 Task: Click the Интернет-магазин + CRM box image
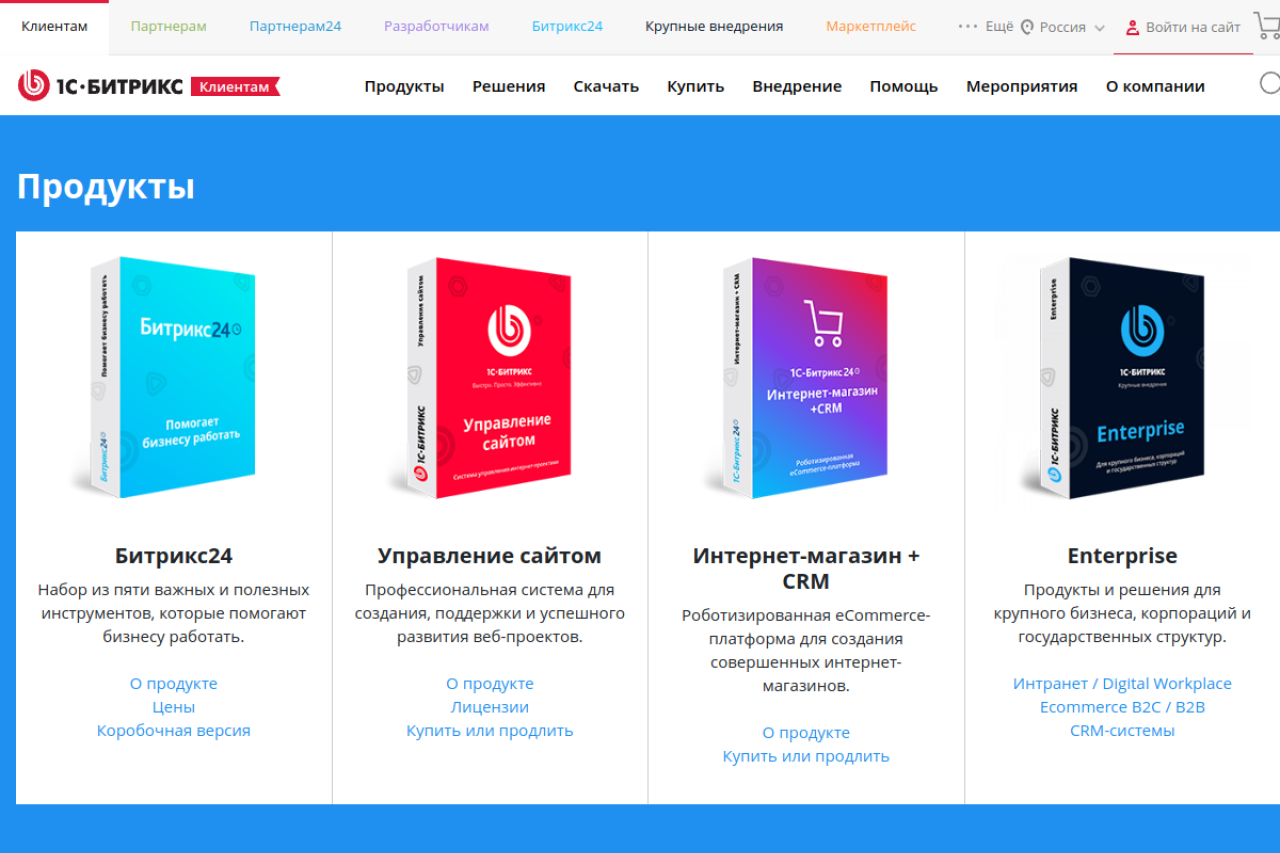click(x=805, y=377)
